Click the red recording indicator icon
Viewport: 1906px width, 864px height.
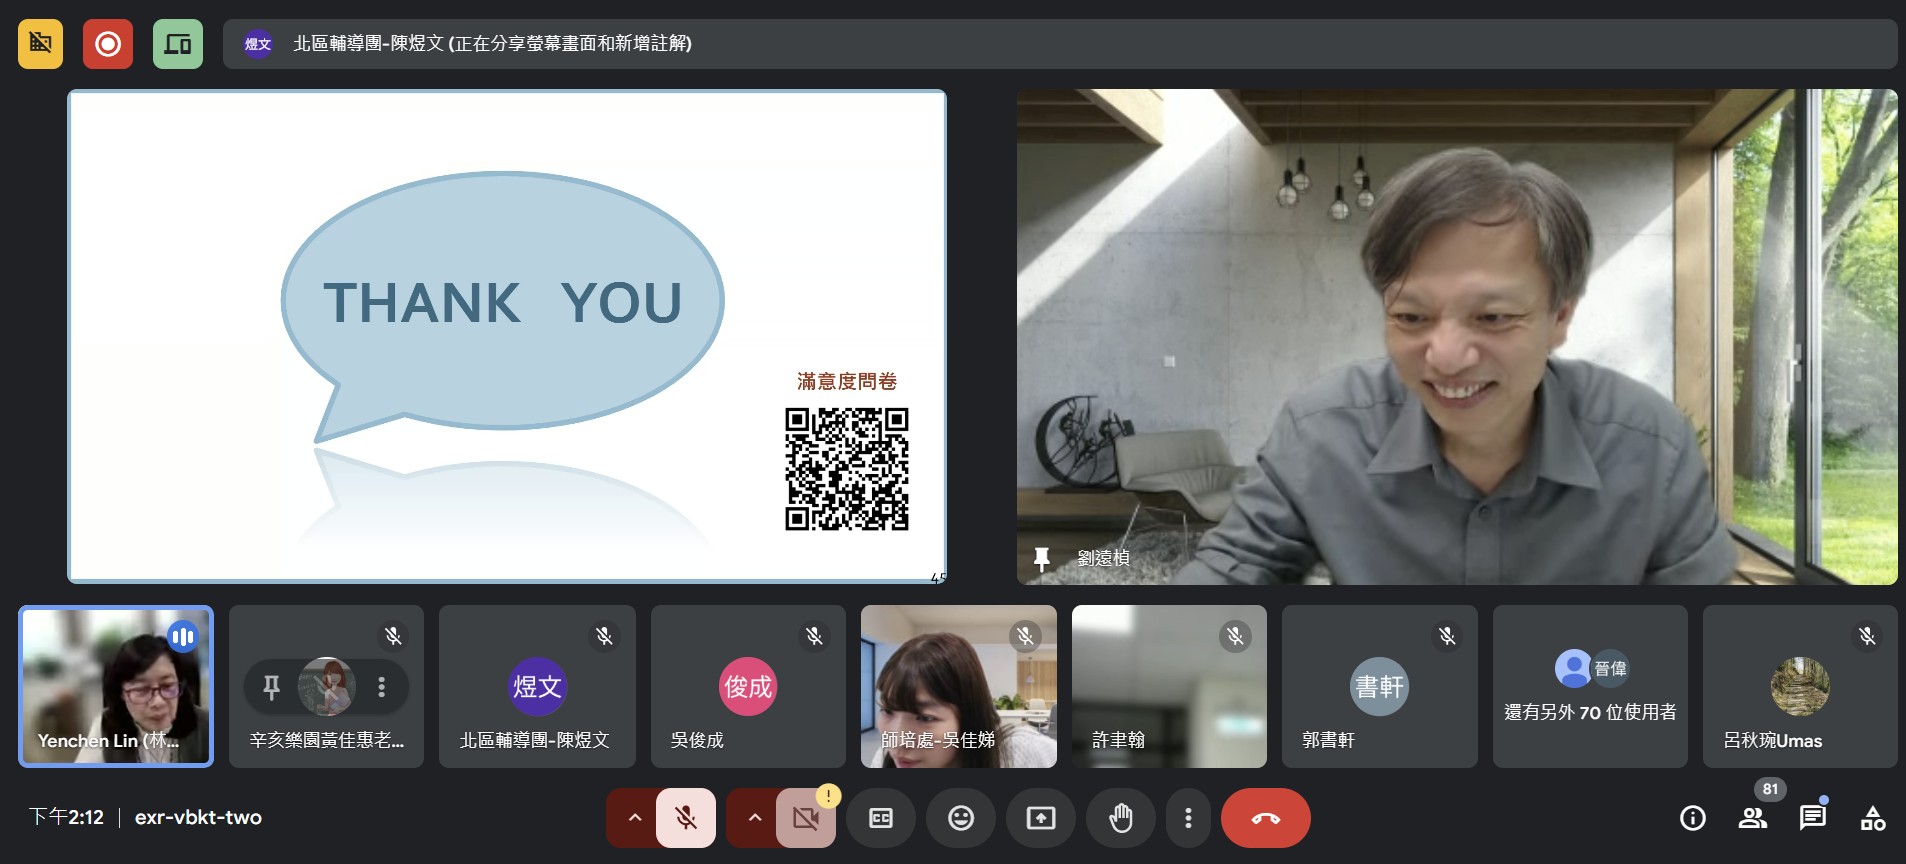pos(108,44)
